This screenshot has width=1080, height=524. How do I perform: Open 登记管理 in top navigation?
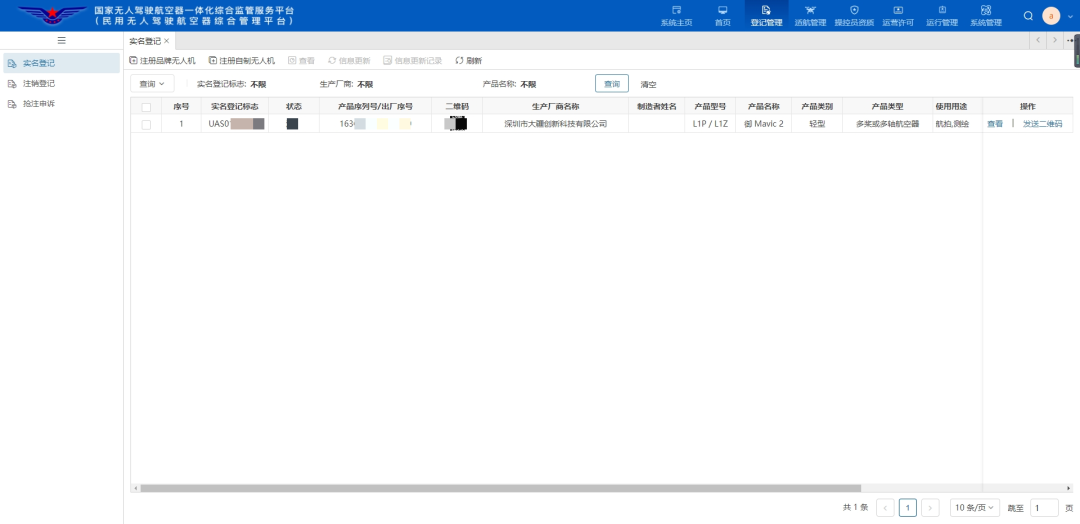(x=766, y=16)
